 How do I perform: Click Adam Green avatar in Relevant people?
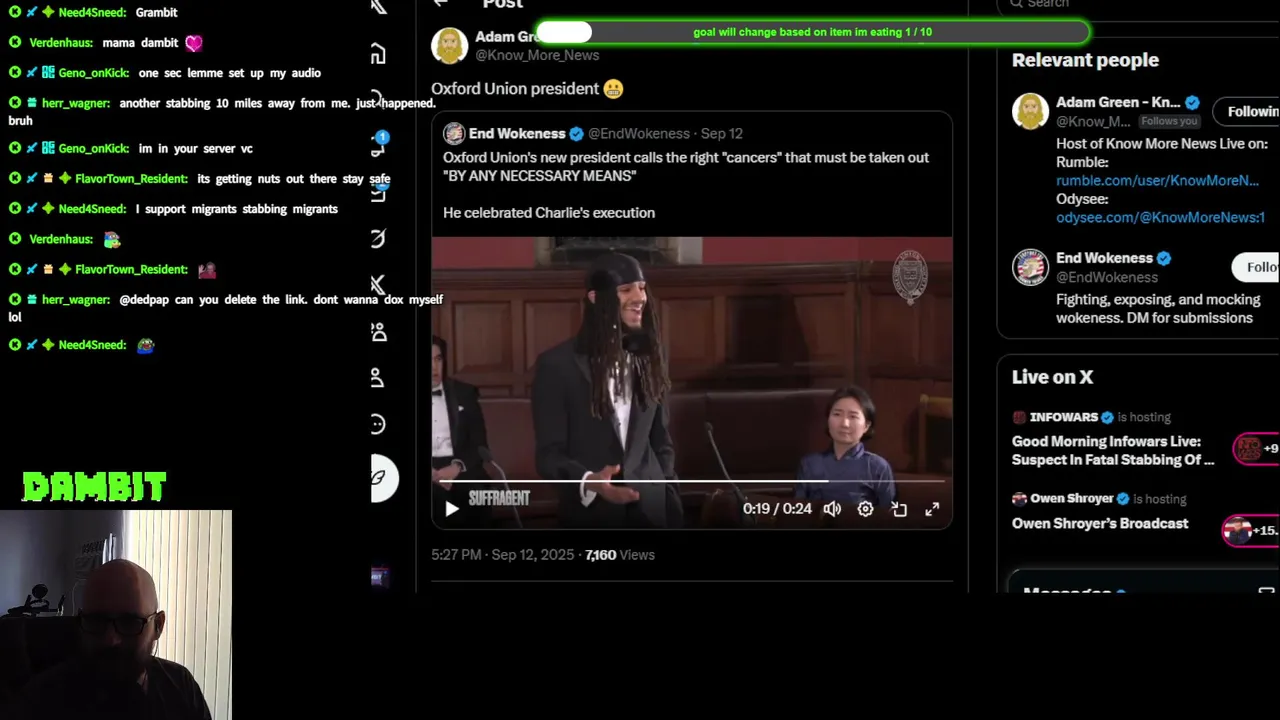click(1030, 111)
